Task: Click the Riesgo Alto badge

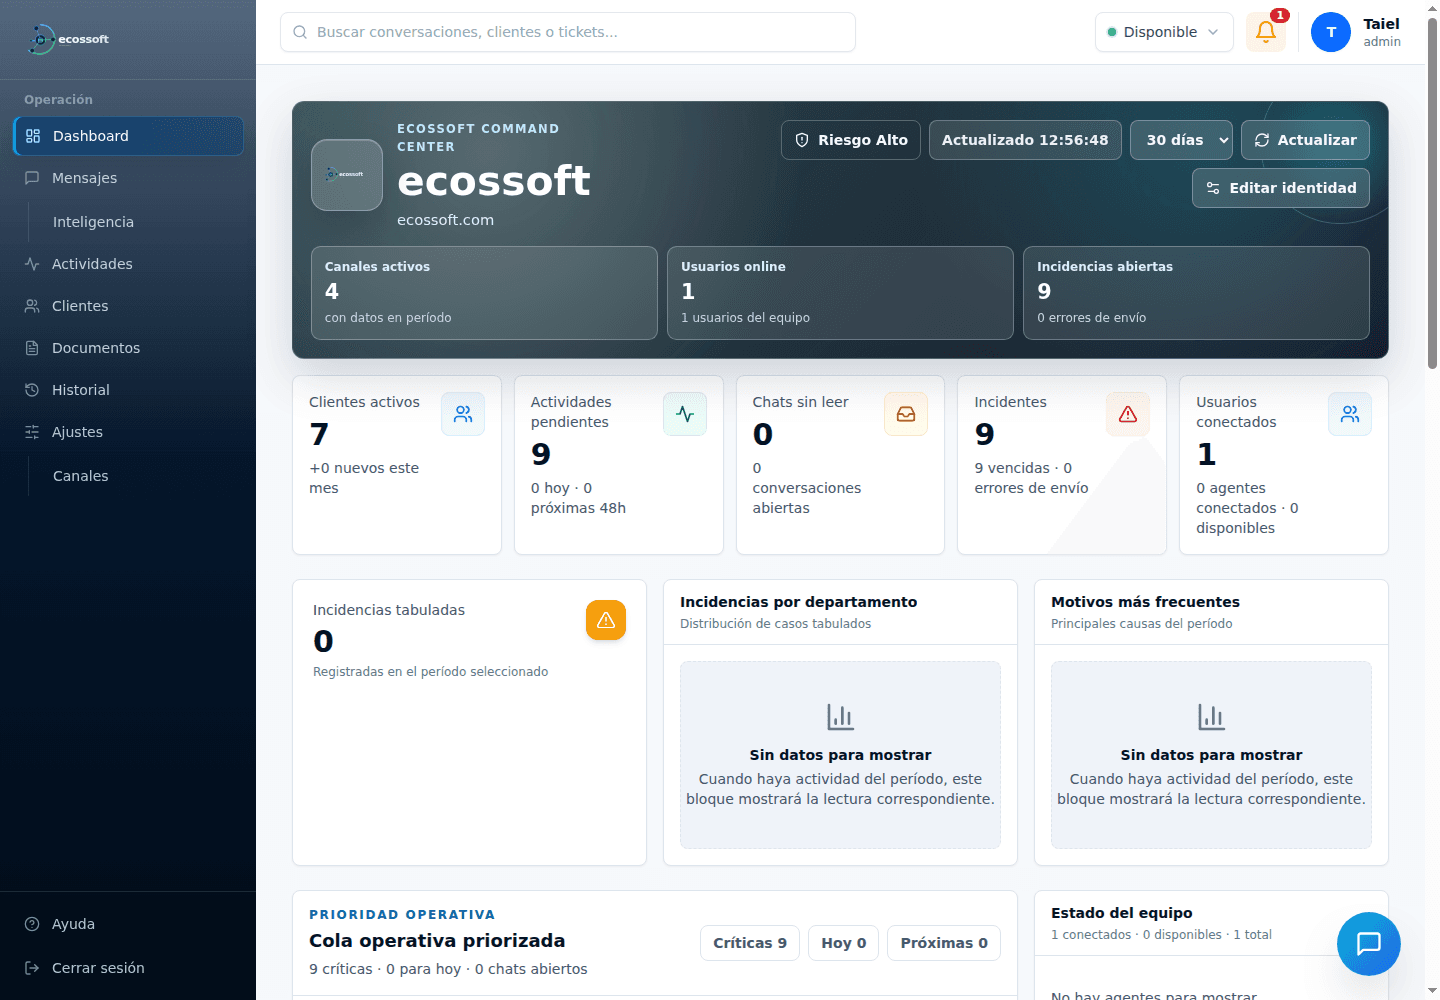Action: pyautogui.click(x=851, y=140)
